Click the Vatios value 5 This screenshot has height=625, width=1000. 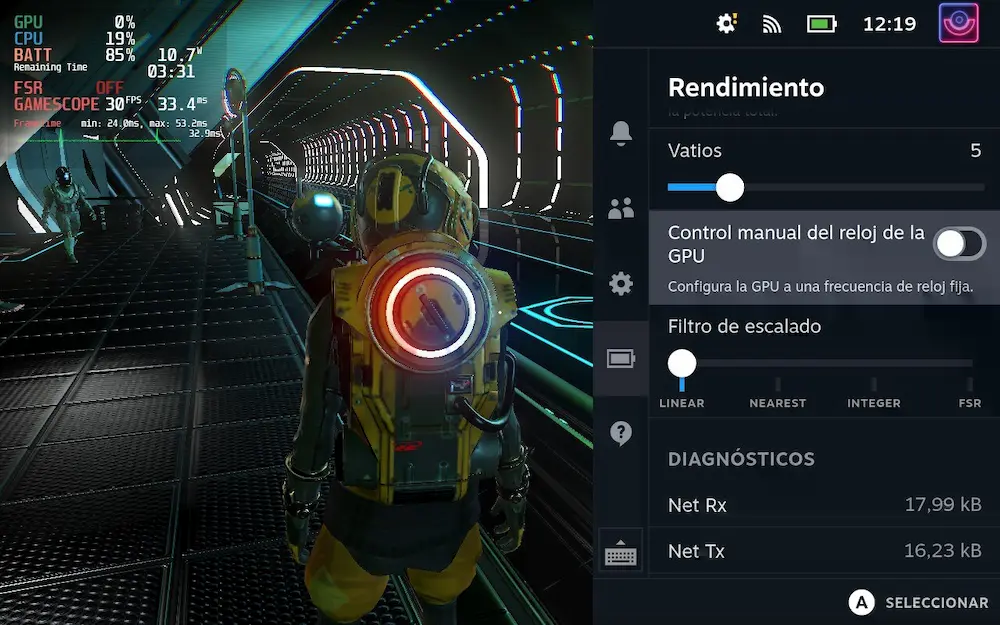tap(975, 151)
